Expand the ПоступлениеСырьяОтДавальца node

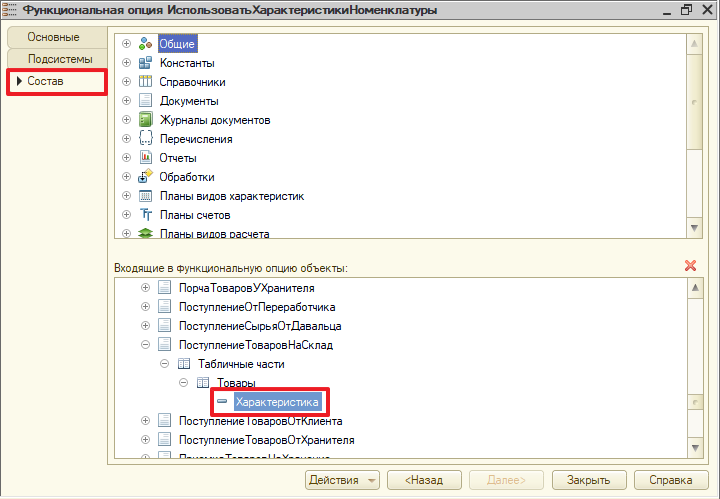(146, 325)
